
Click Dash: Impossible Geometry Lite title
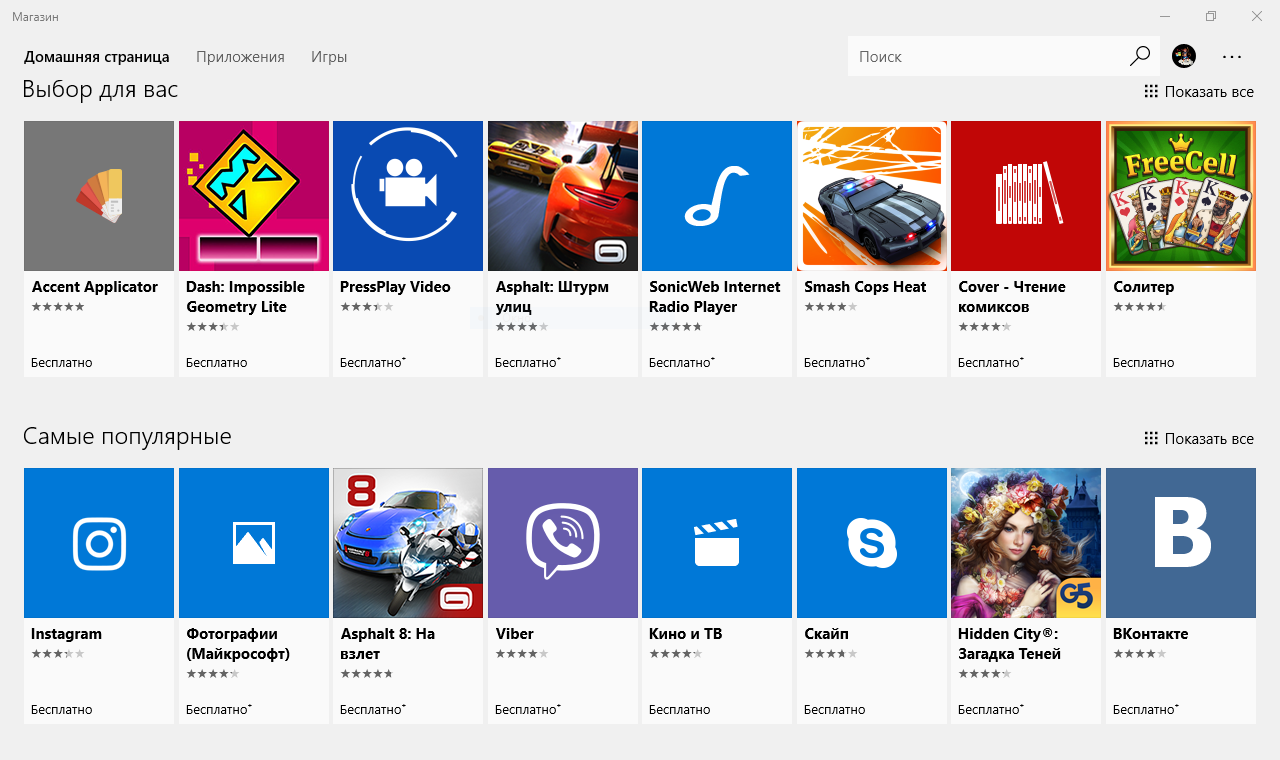coord(245,297)
